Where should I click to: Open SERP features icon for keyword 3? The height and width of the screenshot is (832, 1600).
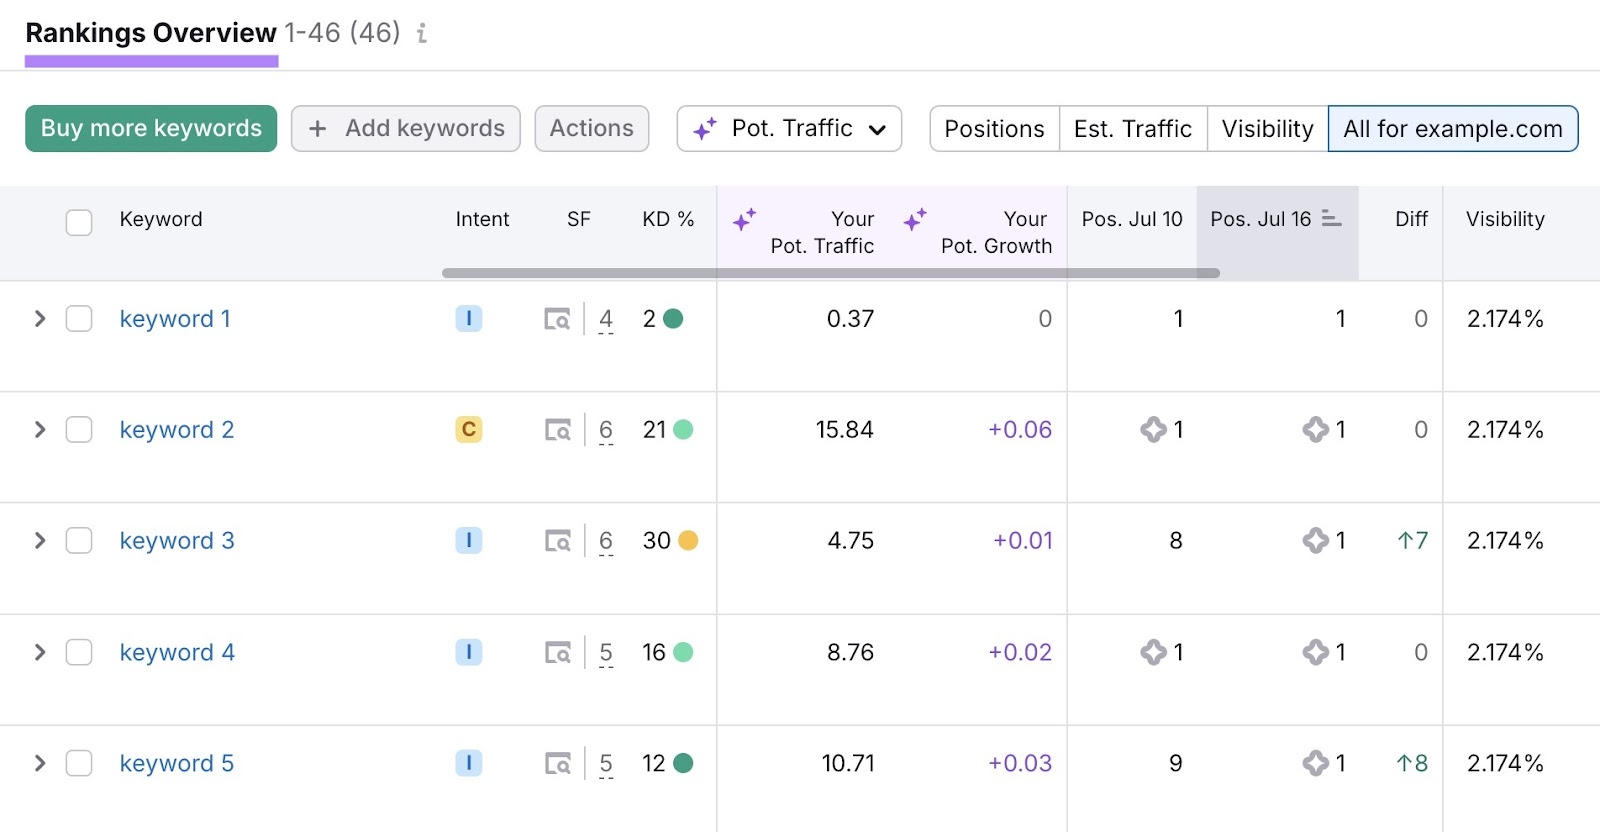(x=557, y=541)
